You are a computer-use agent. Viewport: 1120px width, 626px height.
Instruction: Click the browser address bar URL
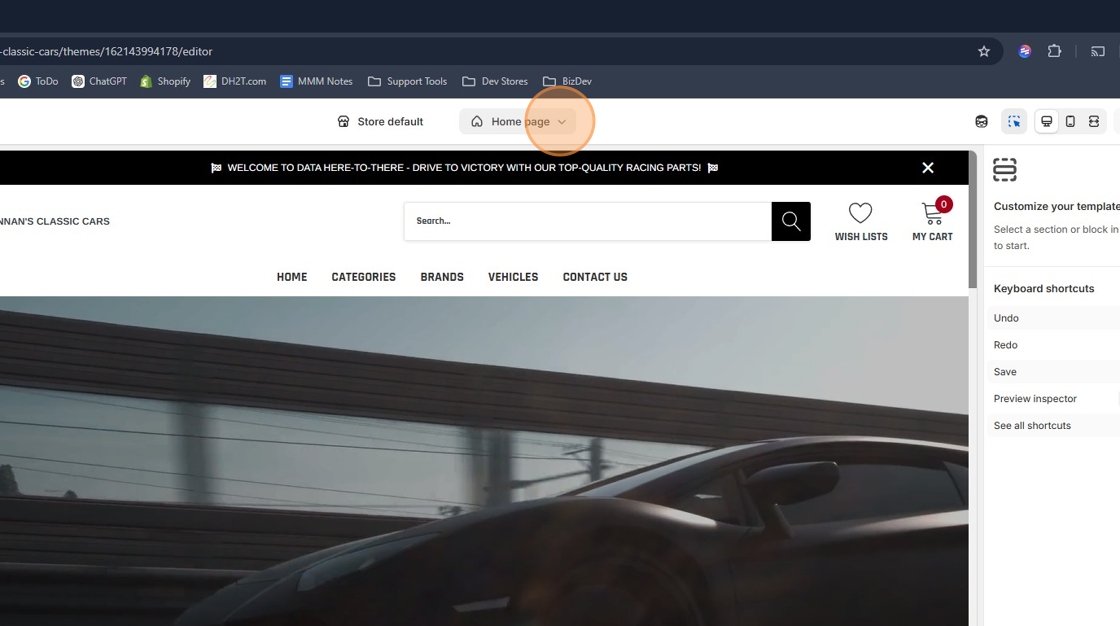[x=107, y=51]
